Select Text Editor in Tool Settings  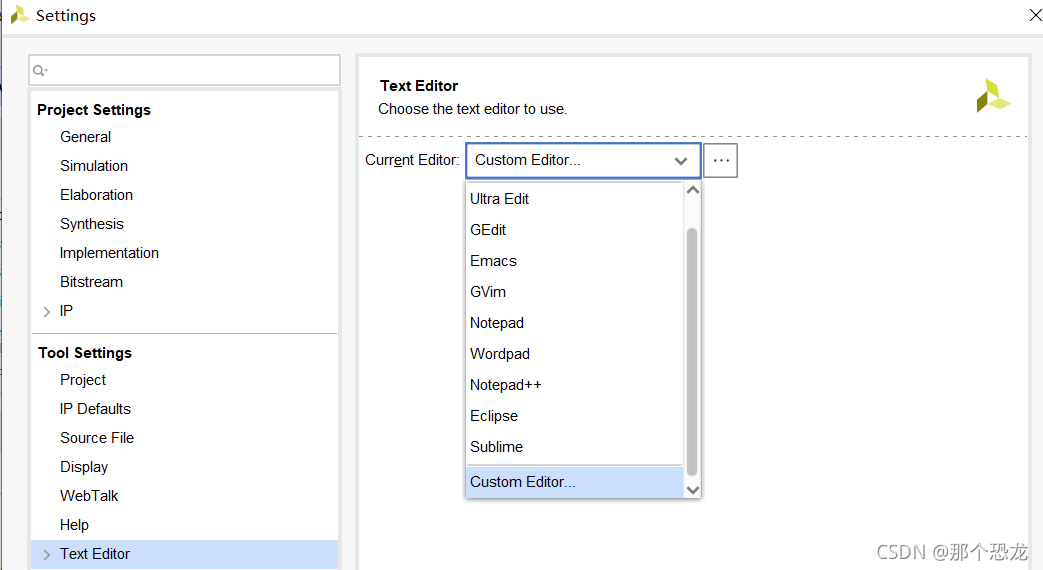click(95, 554)
